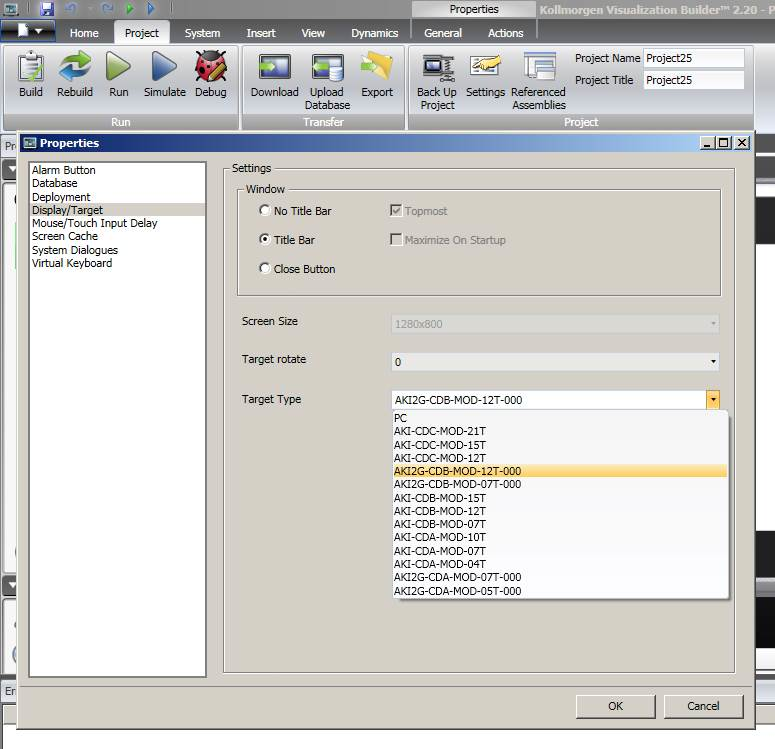Choose AKI2G-CDA-MOD-05T-000 target type
The image size is (775, 749).
560,591
